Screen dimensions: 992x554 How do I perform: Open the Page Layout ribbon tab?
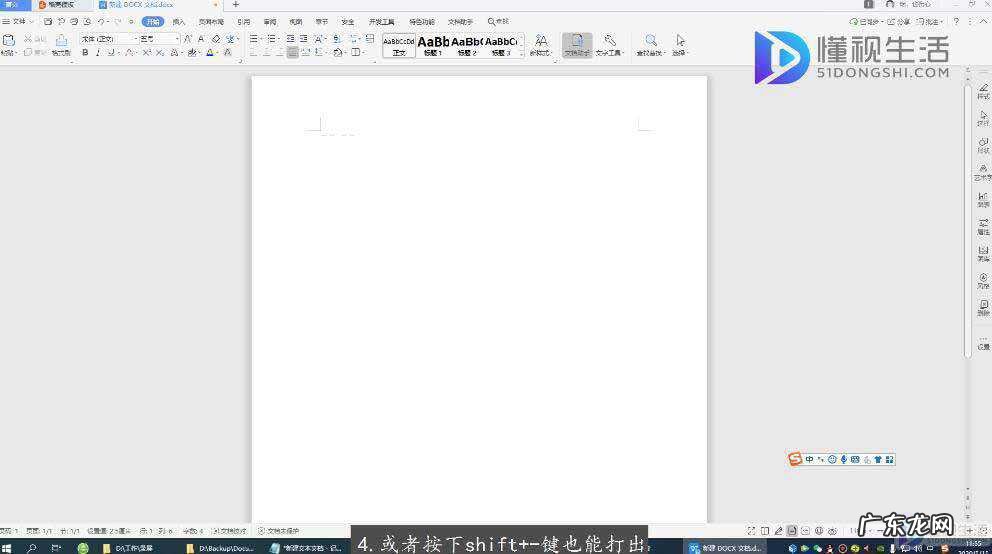click(211, 21)
